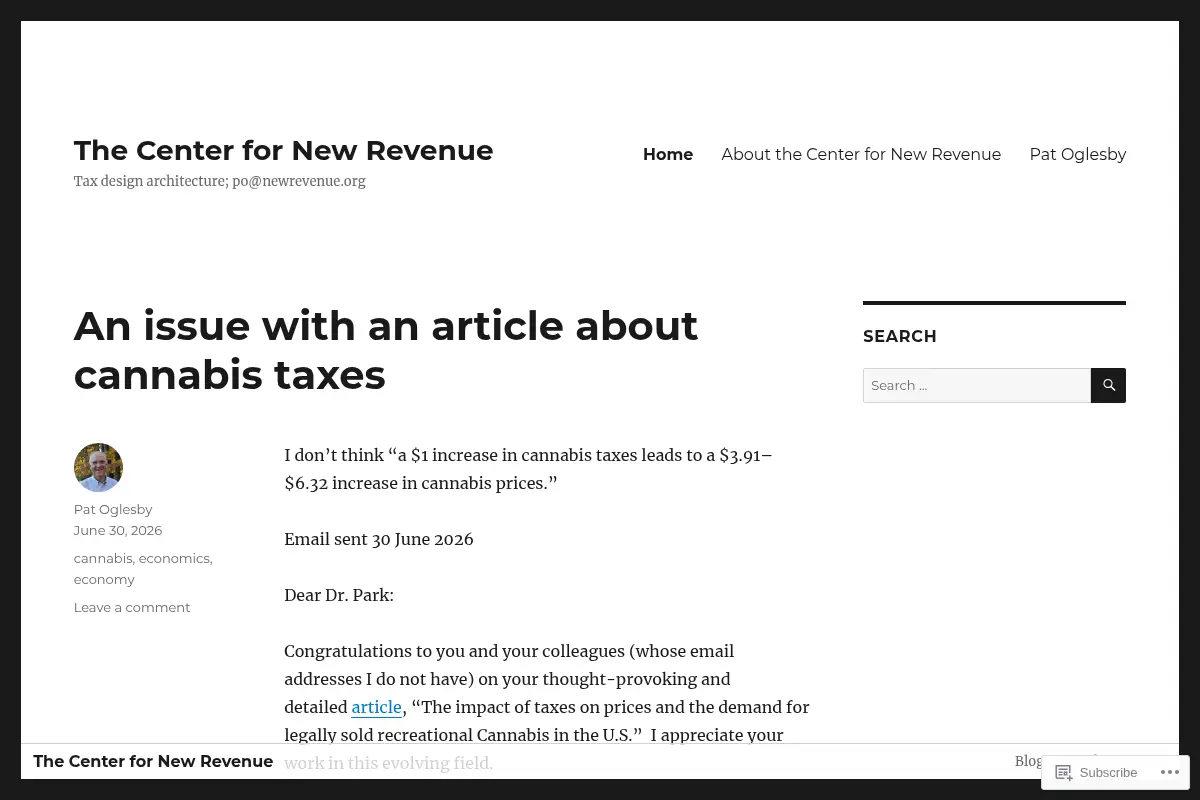This screenshot has height=800, width=1200.
Task: Click the 'Dear Dr. Park:' line
Action: [x=339, y=595]
